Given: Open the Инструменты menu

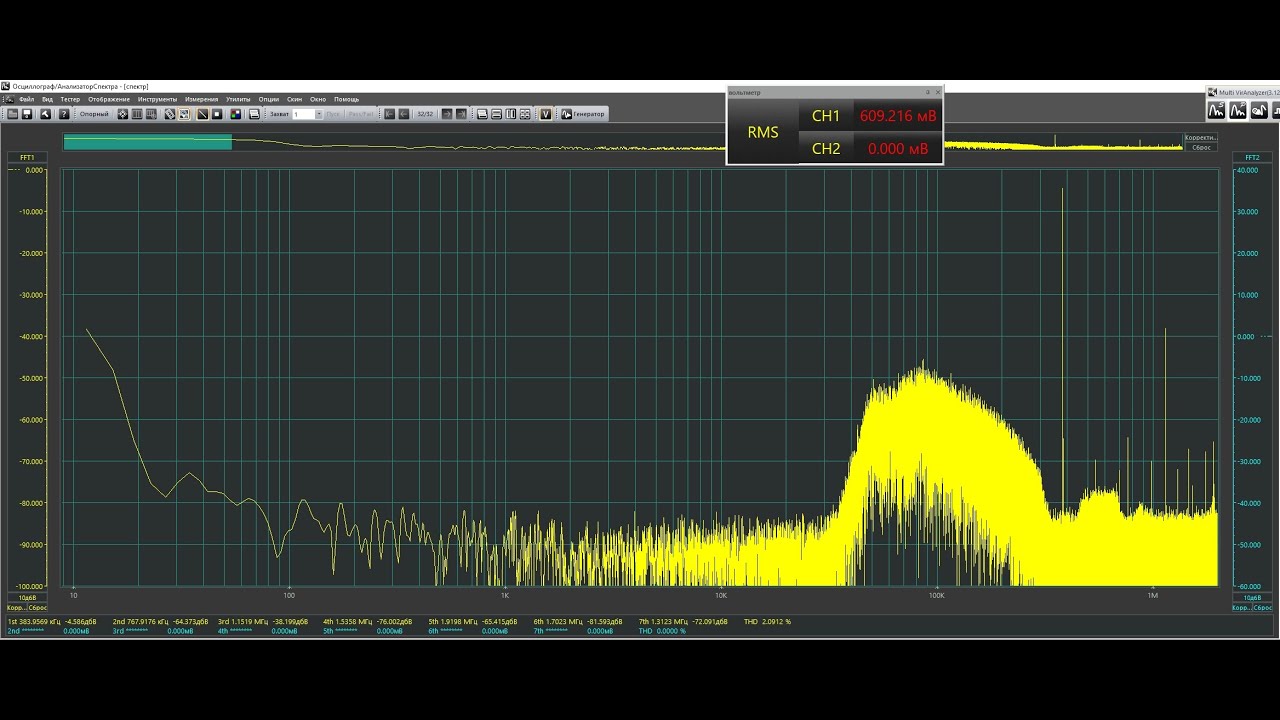Looking at the screenshot, I should [x=157, y=99].
